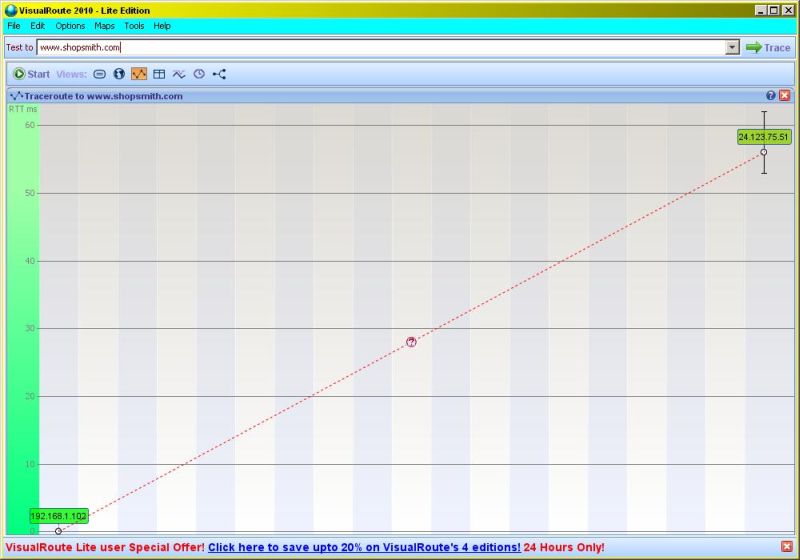Screen dimensions: 800x560
Task: Expand the Test to address dropdown
Action: (732, 47)
